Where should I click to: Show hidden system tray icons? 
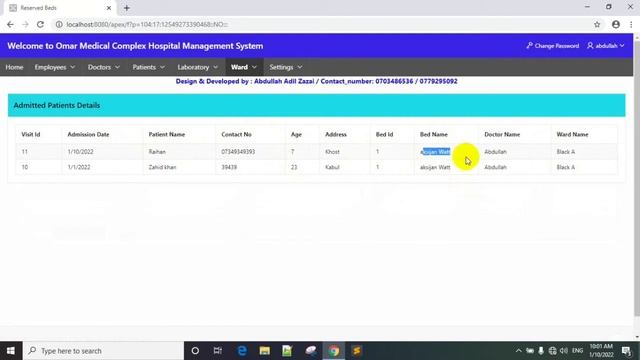(x=518, y=351)
